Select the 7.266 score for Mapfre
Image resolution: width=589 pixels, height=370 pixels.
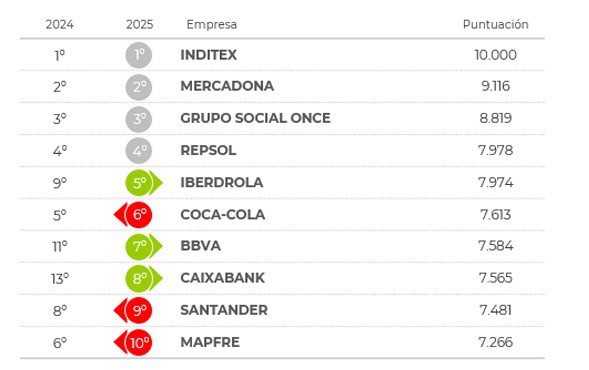[x=495, y=343]
